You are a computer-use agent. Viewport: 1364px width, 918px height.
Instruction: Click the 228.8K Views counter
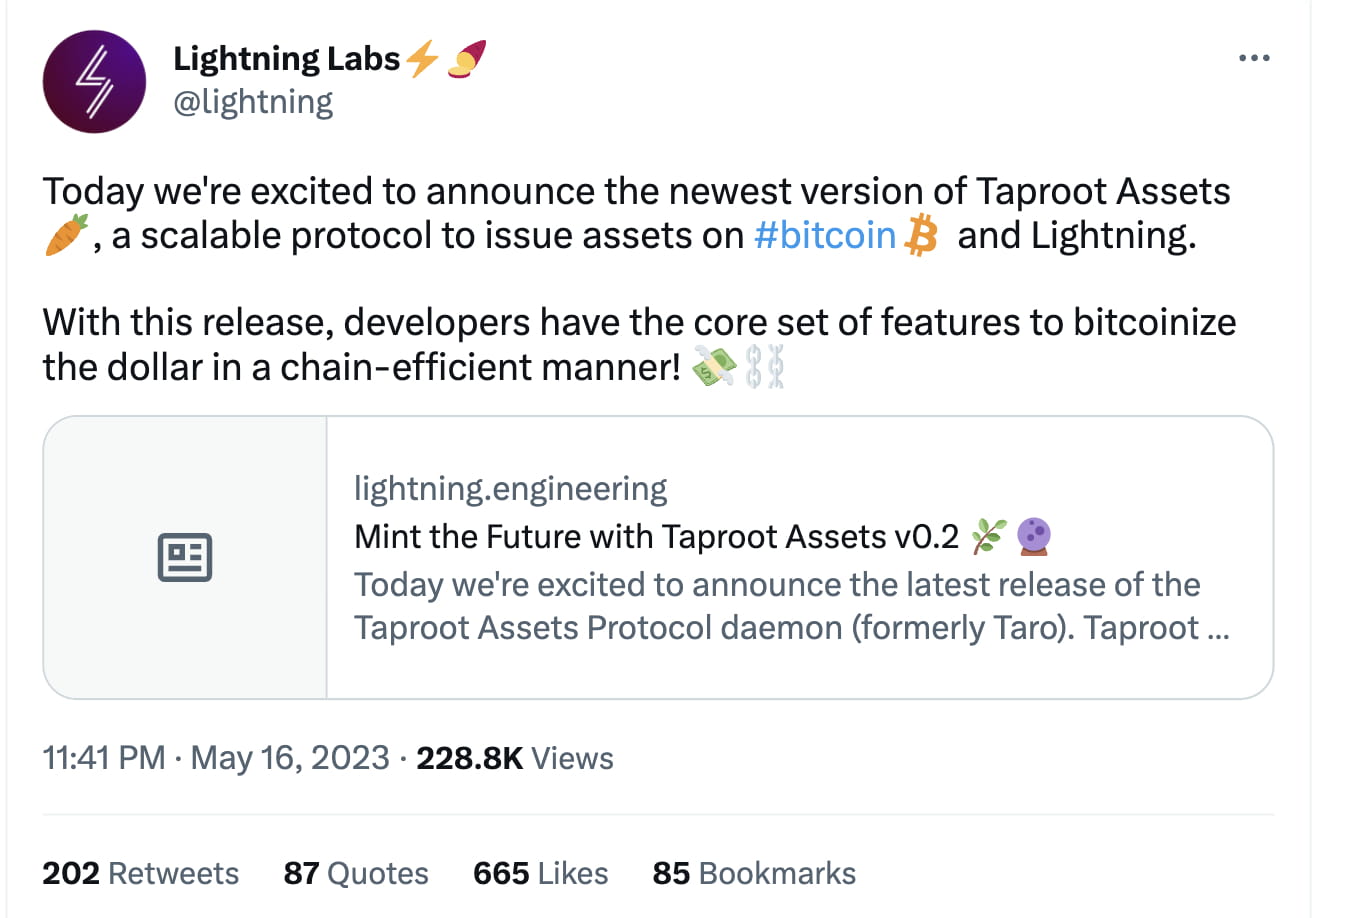click(x=517, y=757)
